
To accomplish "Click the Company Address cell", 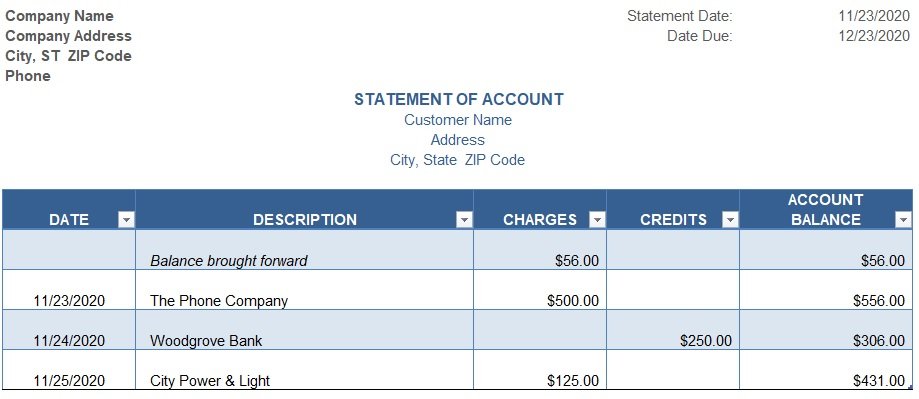I will (69, 36).
